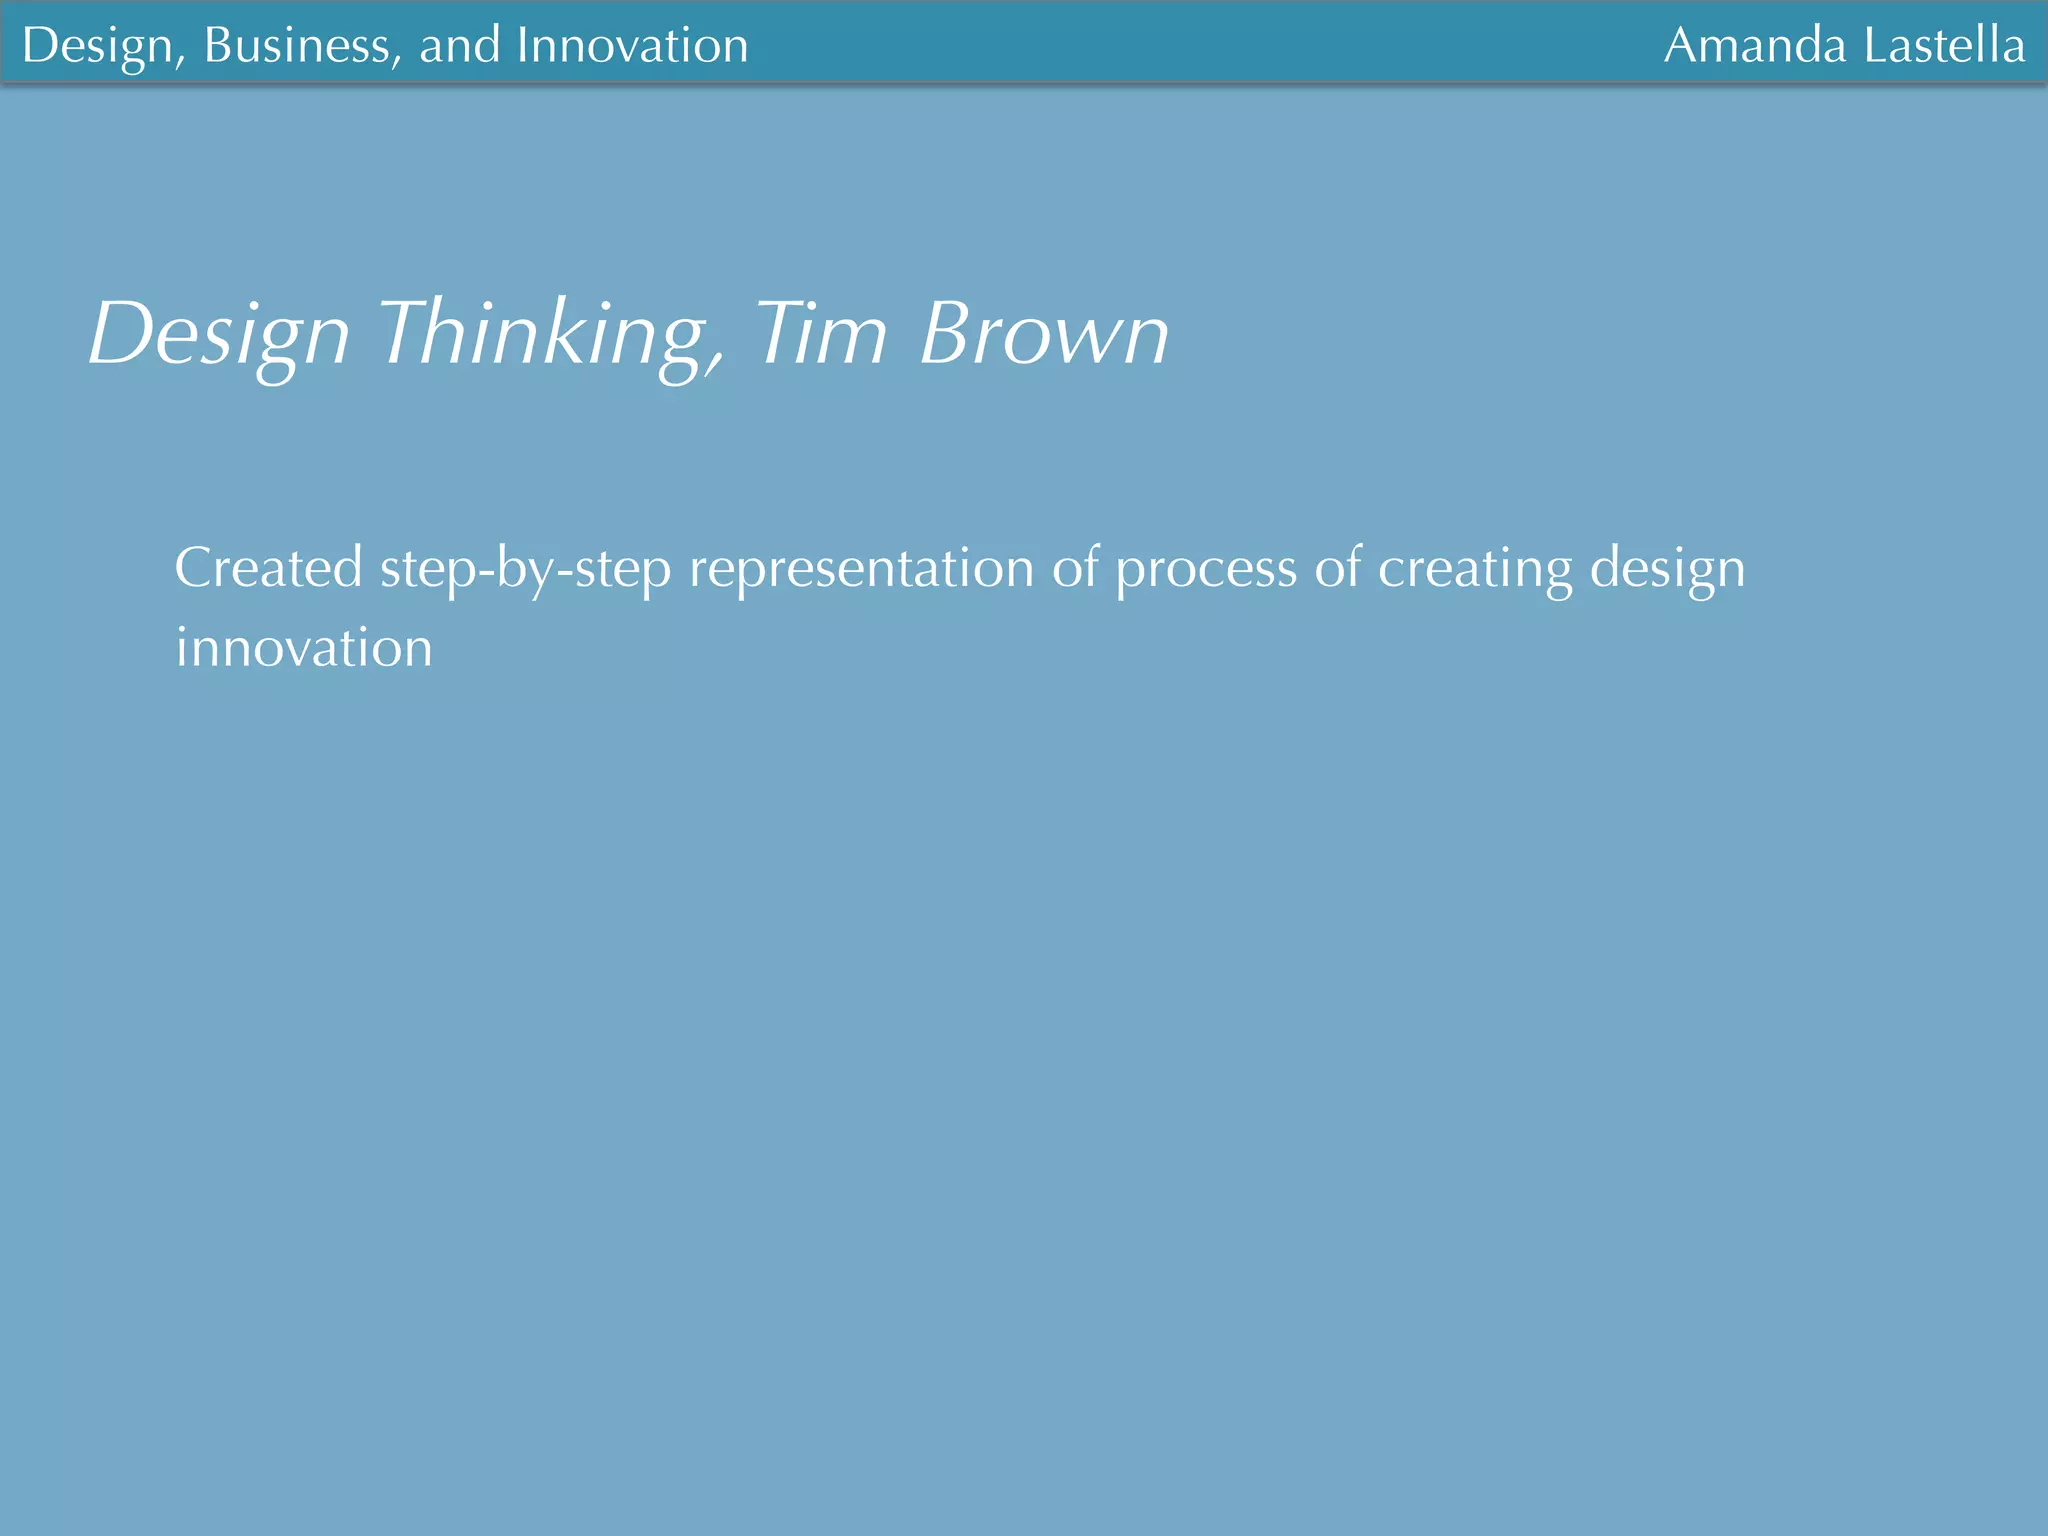Click "design" at the end of the first body line
This screenshot has height=1536, width=2048.
[1667, 568]
